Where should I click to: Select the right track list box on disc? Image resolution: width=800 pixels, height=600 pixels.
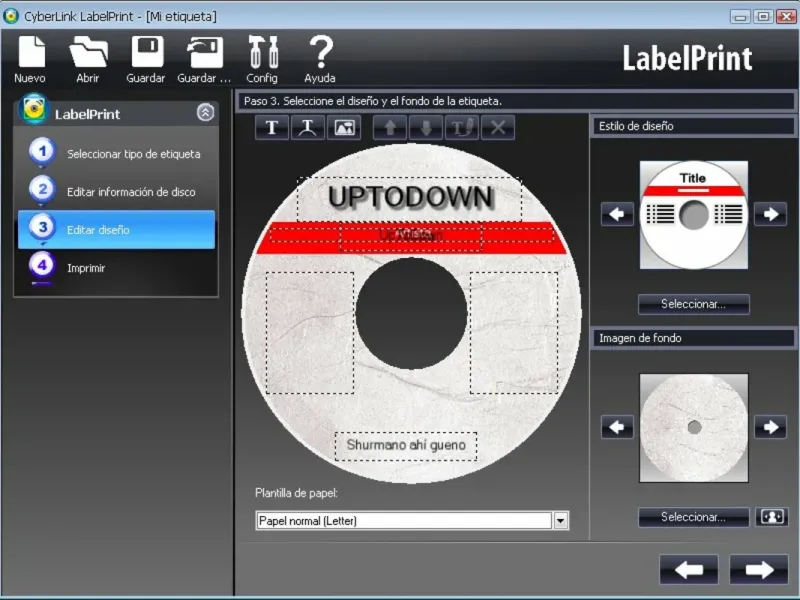pos(514,333)
